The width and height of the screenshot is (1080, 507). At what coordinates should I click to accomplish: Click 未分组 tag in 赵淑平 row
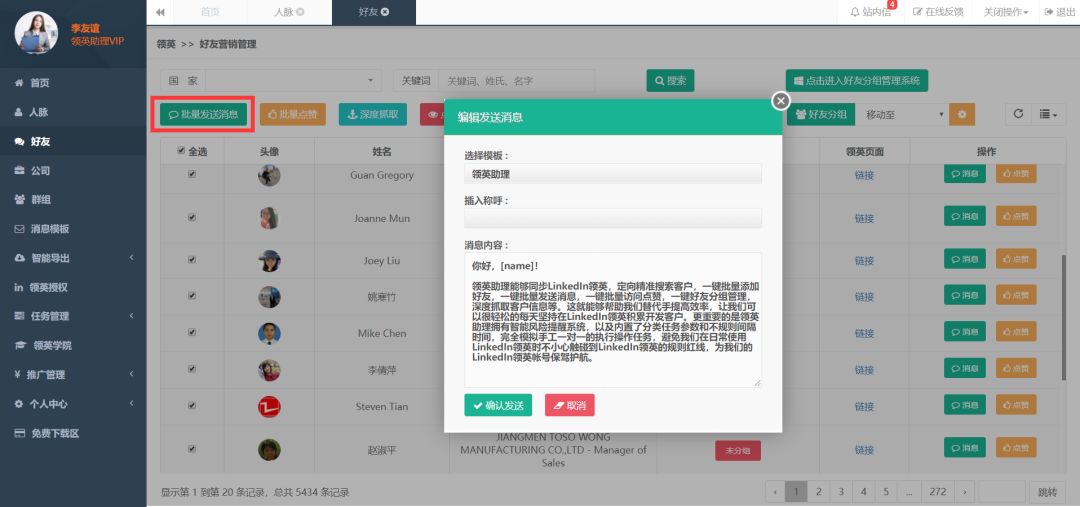pos(738,451)
